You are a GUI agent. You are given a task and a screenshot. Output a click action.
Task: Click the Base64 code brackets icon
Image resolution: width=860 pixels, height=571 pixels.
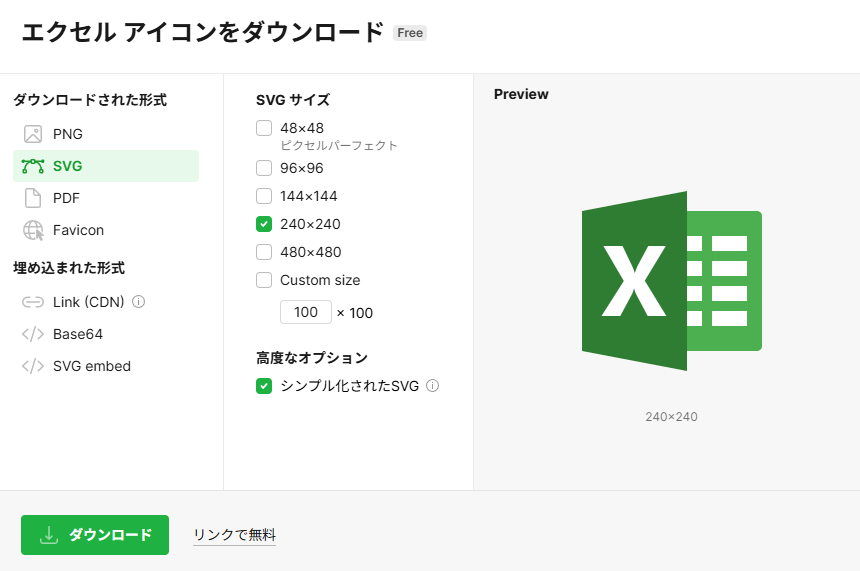click(33, 334)
